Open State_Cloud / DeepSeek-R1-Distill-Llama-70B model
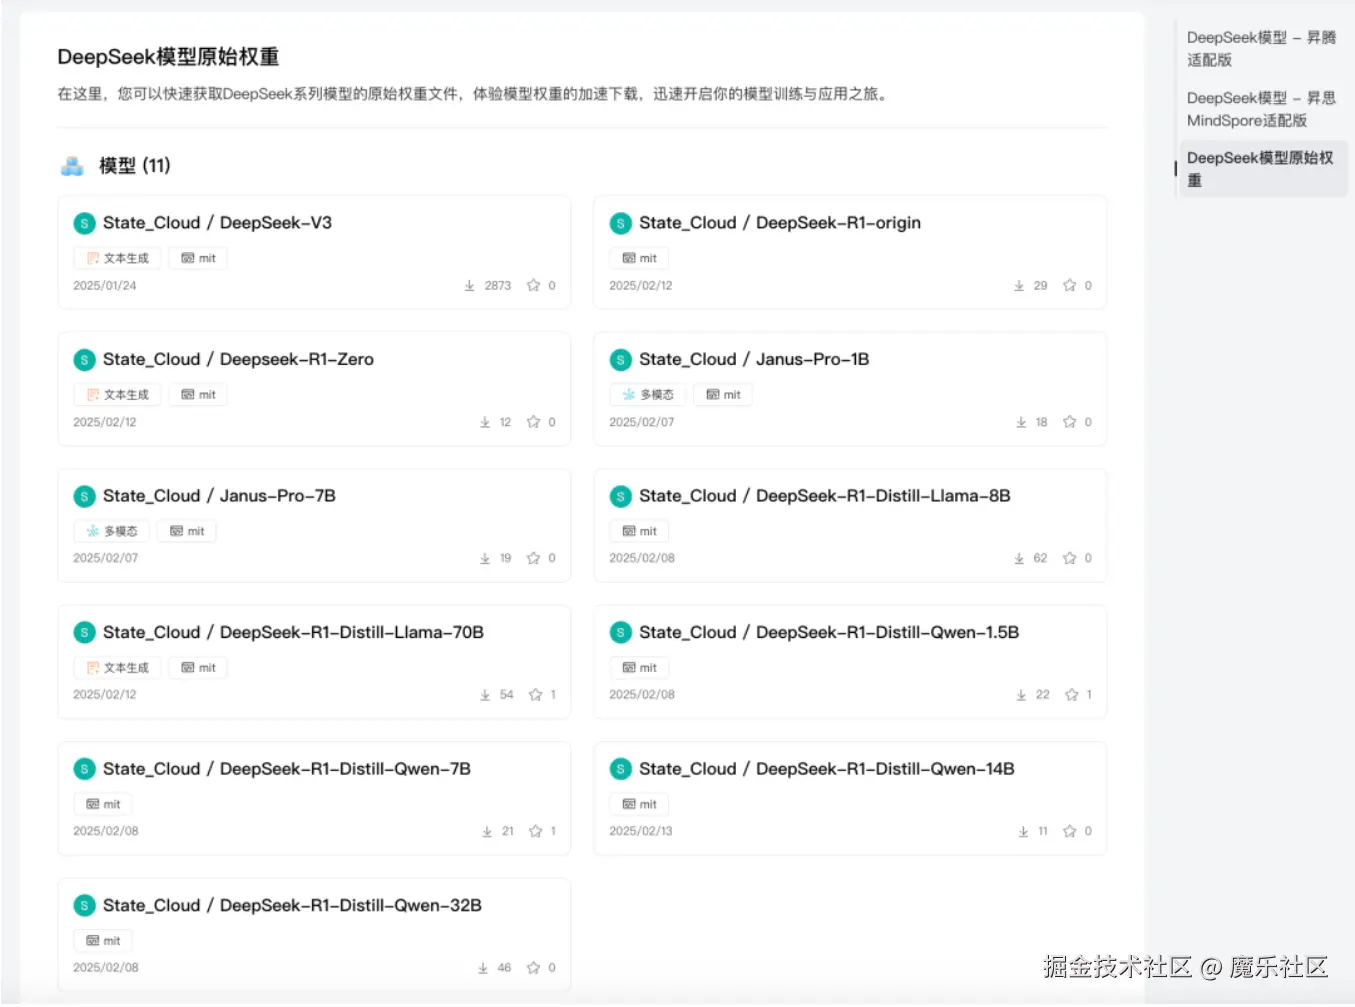 tap(314, 662)
